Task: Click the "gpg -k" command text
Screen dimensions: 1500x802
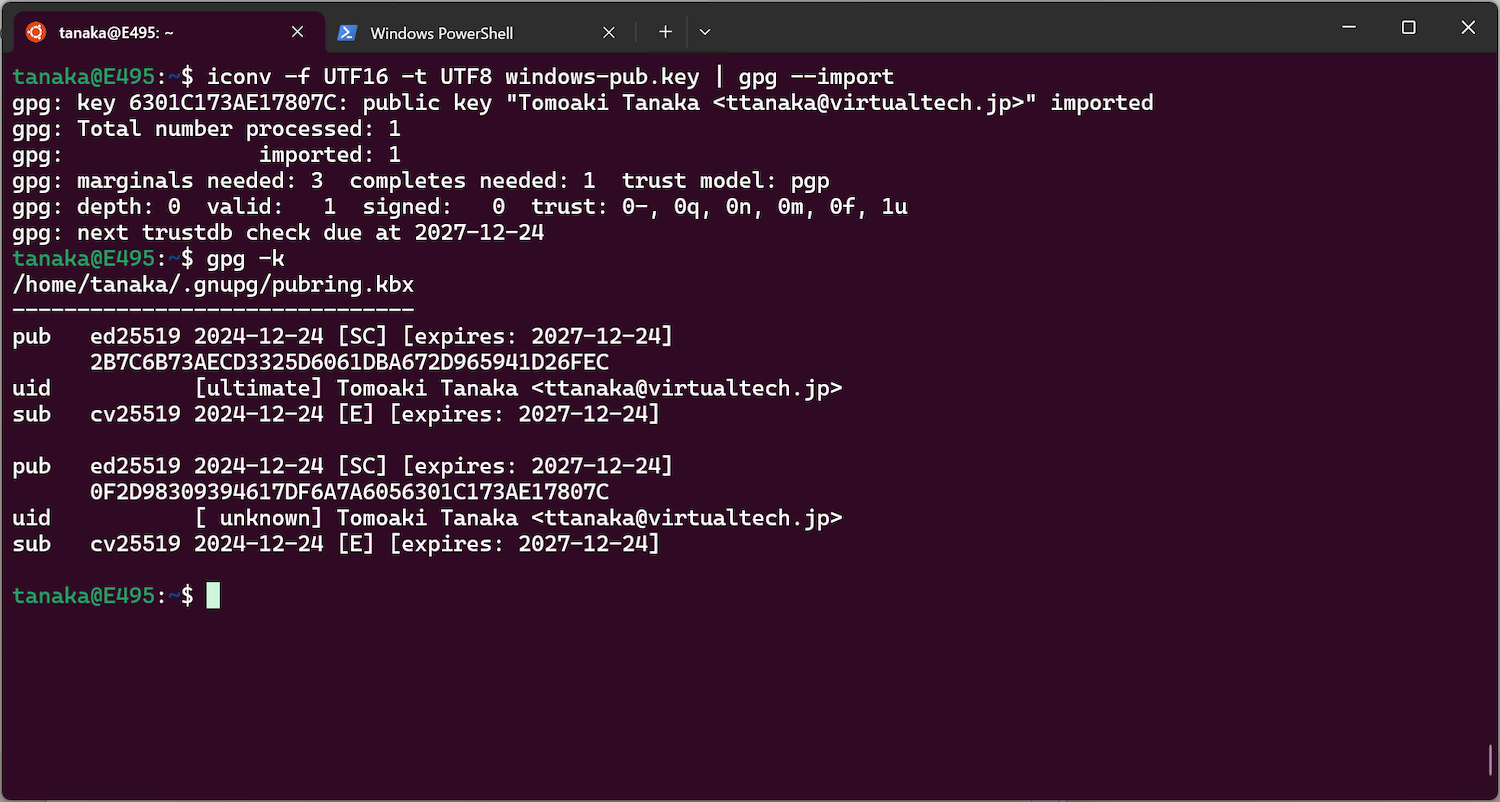Action: tap(246, 258)
